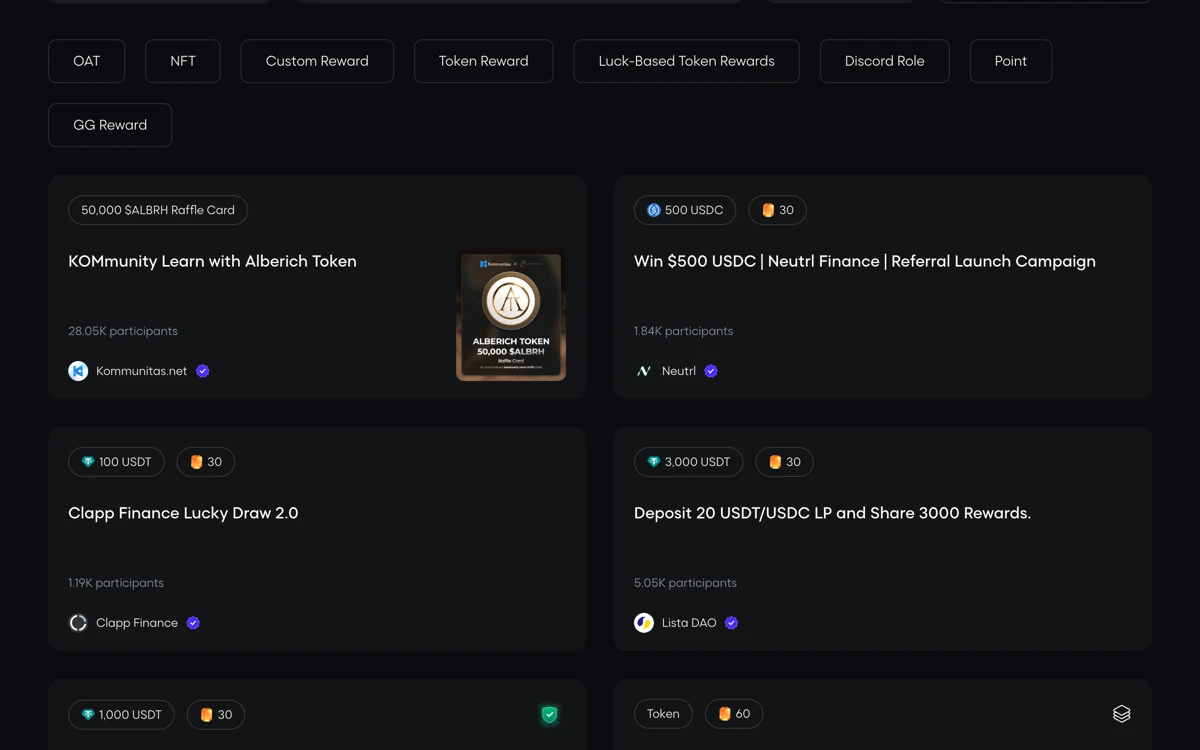This screenshot has height=750, width=1200.
Task: Click the 500 USDC reward badge
Action: (x=685, y=210)
